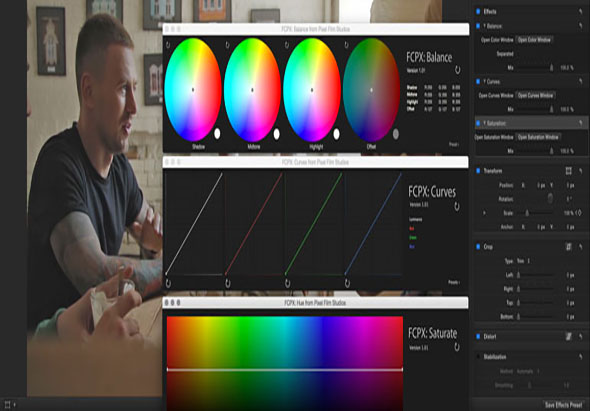The image size is (590, 411).
Task: Collapse the Balance effect disclosure triangle
Action: (485, 26)
